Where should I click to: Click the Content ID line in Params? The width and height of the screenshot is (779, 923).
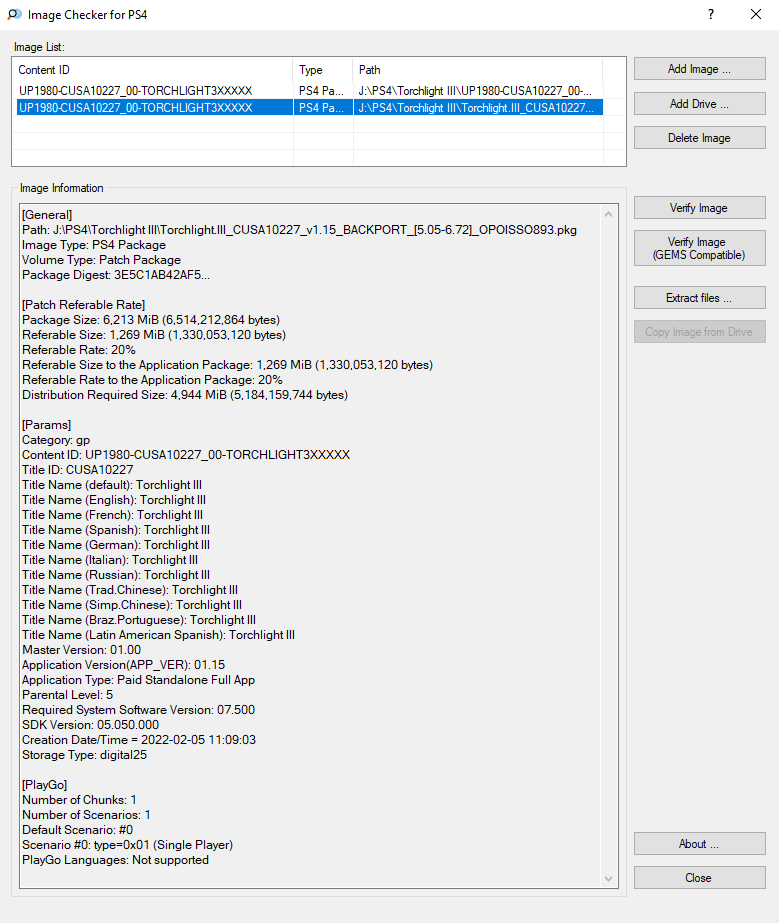186,454
